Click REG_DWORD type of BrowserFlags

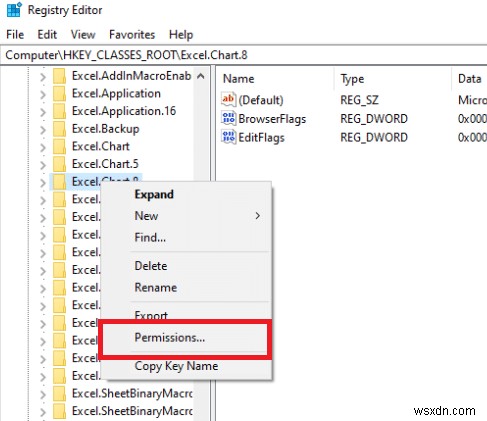click(374, 119)
